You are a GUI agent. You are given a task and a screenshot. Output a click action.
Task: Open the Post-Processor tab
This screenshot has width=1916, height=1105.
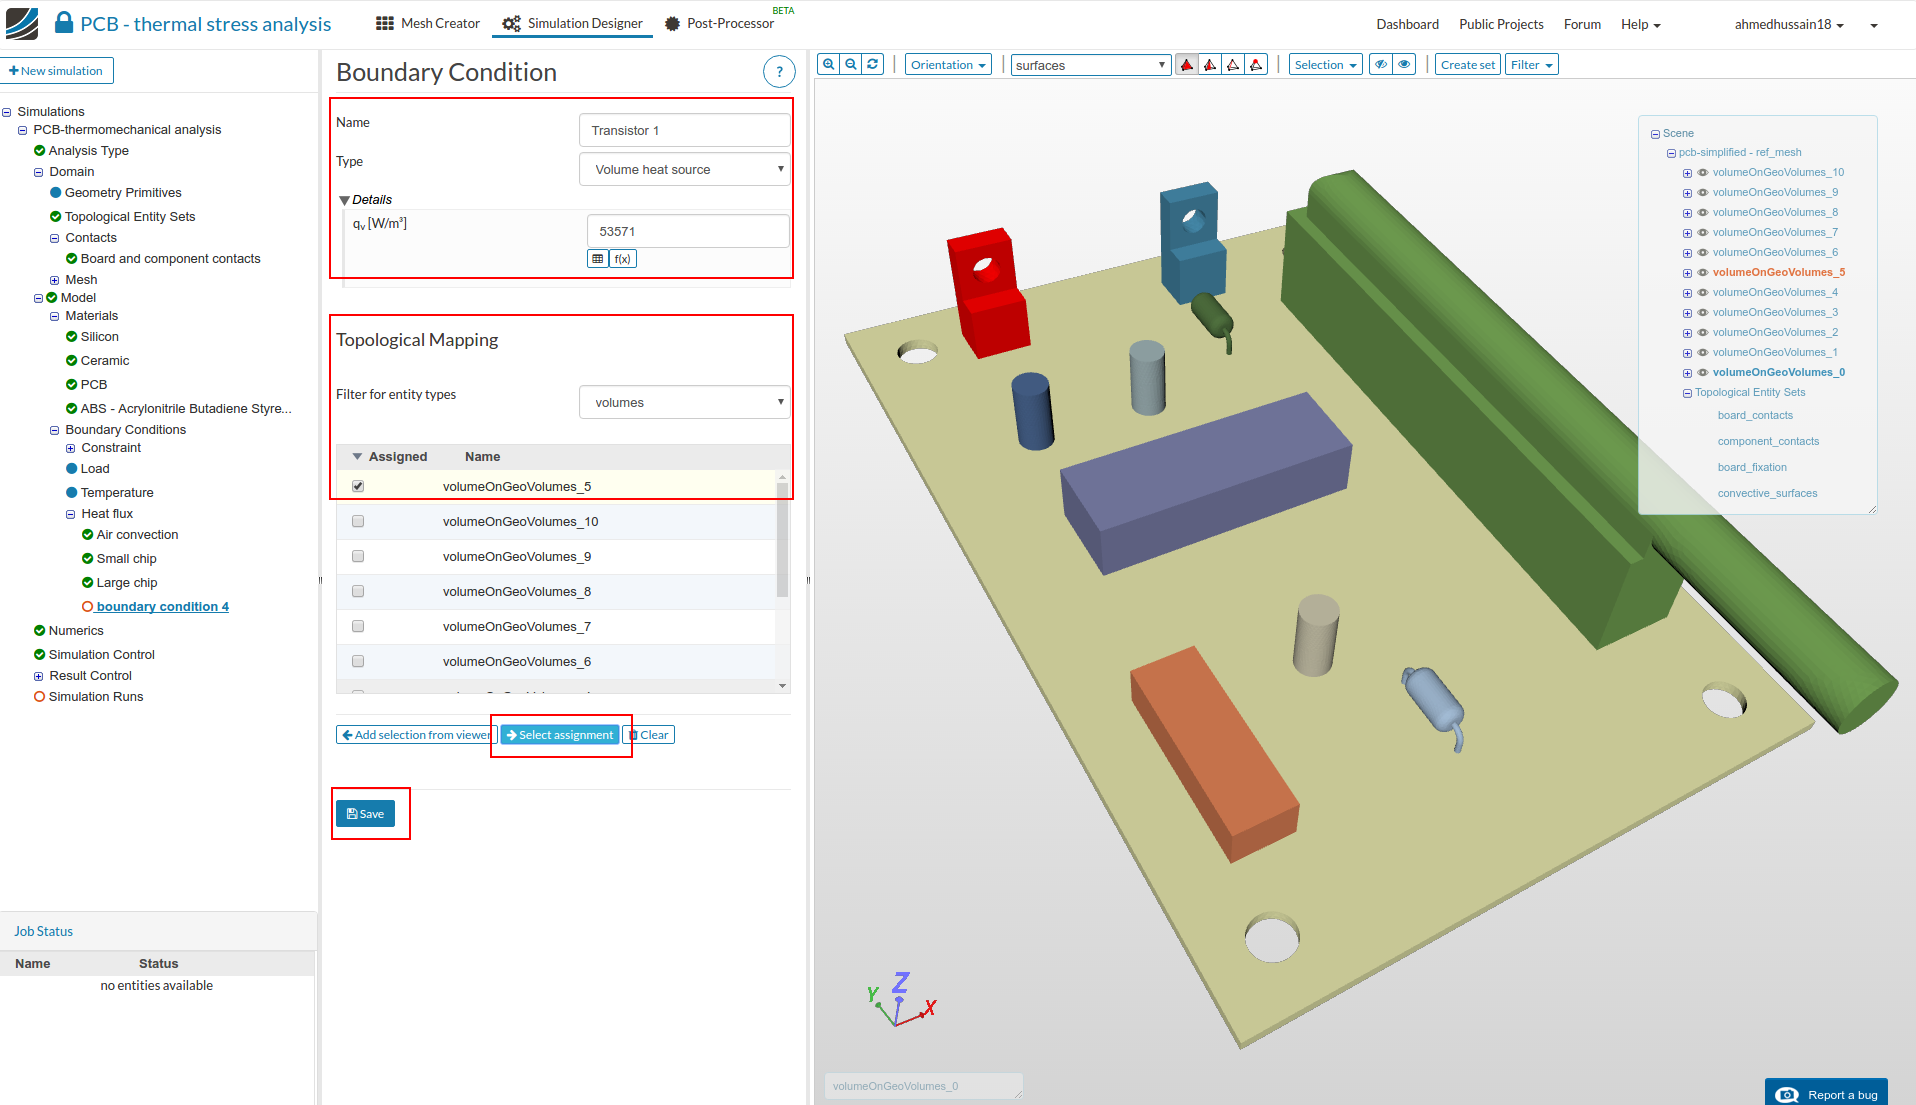point(720,24)
